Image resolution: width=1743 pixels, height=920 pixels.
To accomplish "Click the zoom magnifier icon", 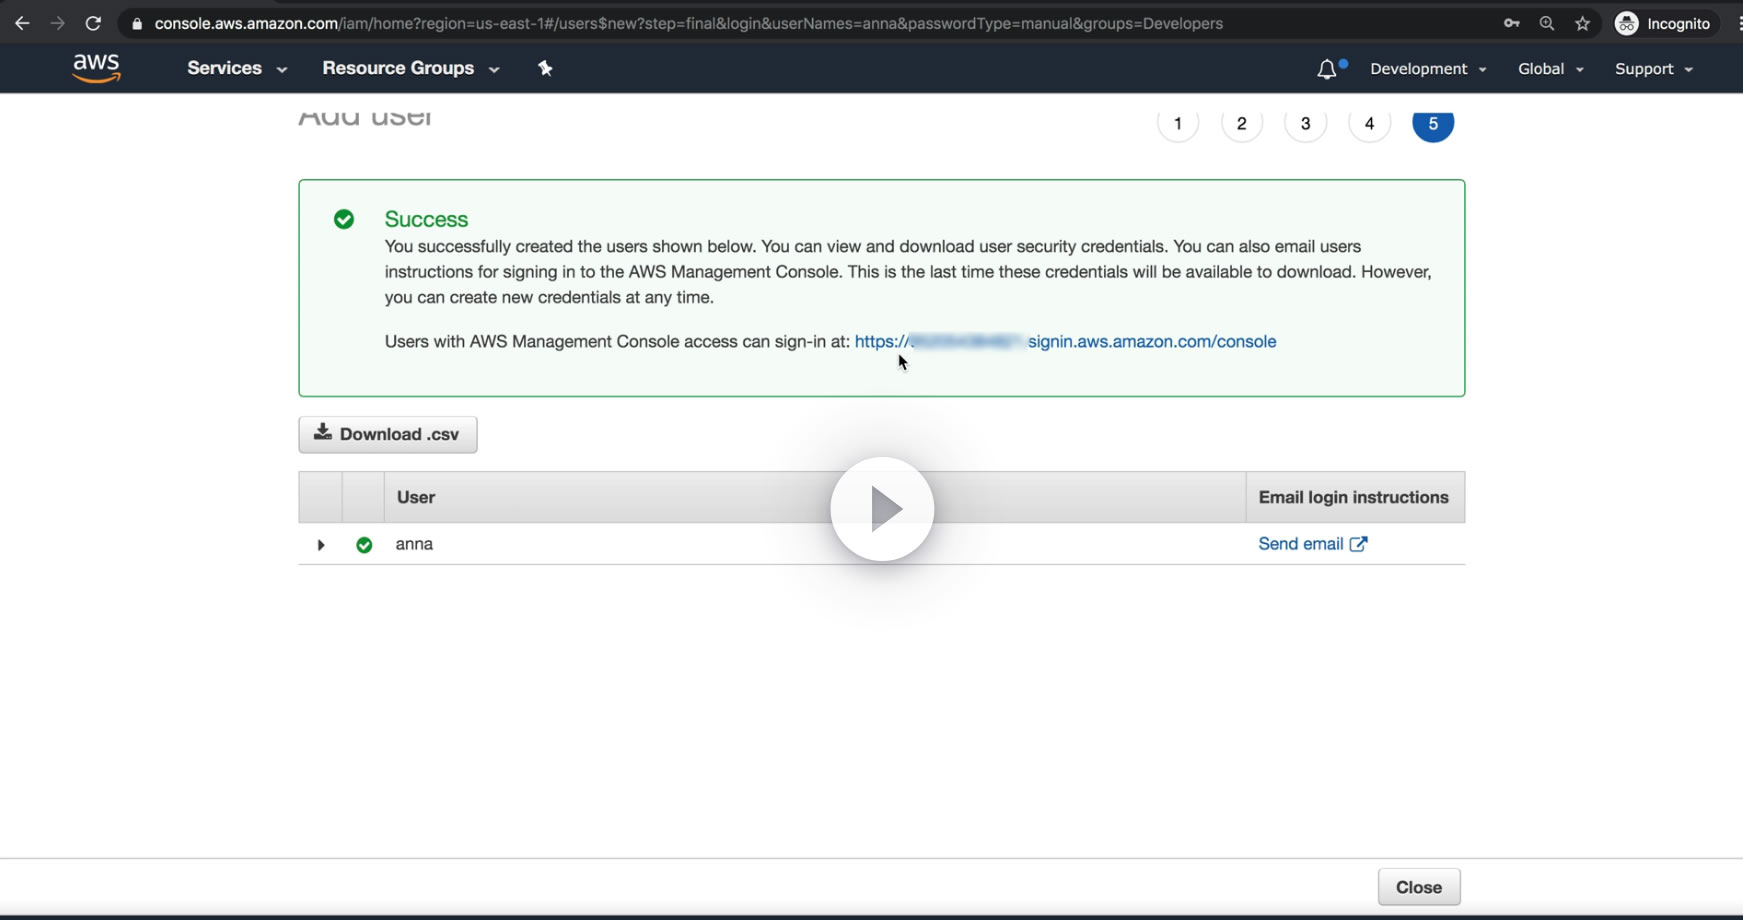I will [1547, 23].
